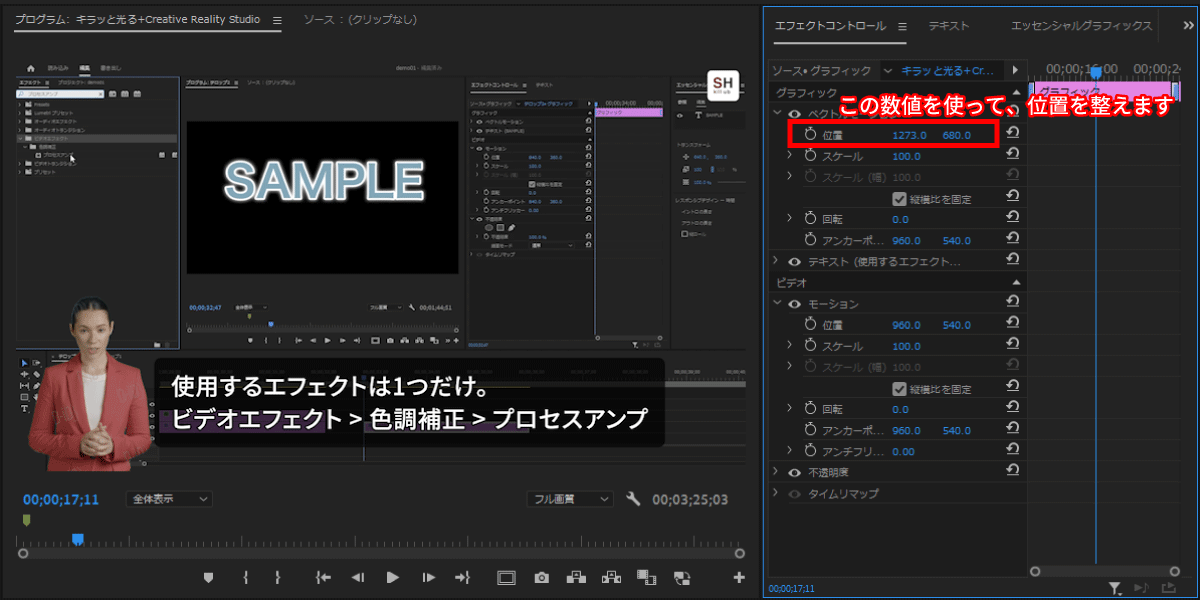This screenshot has width=1200, height=600.
Task: Step forward one frame
Action: 428,577
